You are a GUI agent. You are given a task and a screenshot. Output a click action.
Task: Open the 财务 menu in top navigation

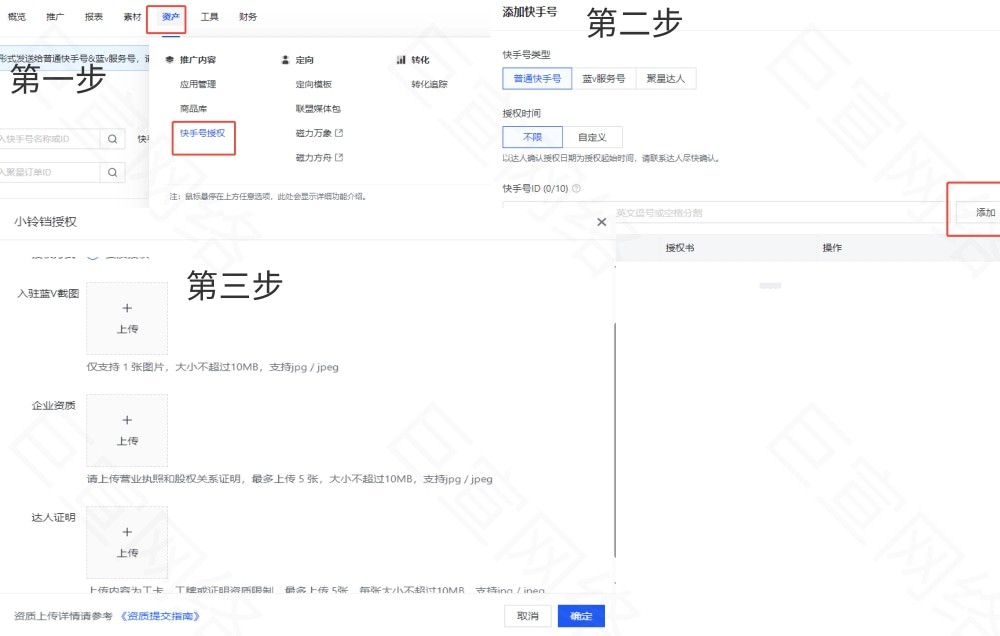click(247, 16)
